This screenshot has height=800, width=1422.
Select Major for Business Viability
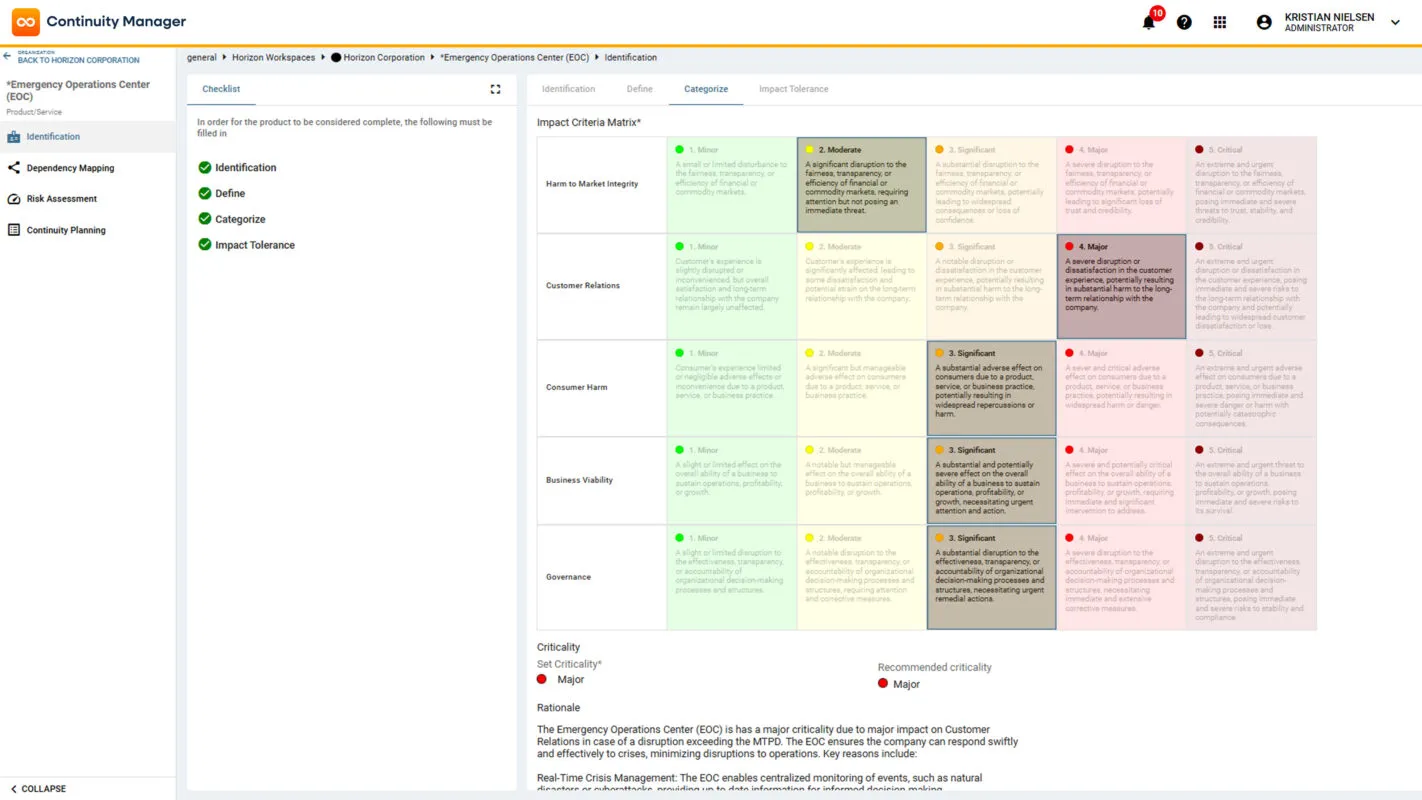click(x=1122, y=481)
